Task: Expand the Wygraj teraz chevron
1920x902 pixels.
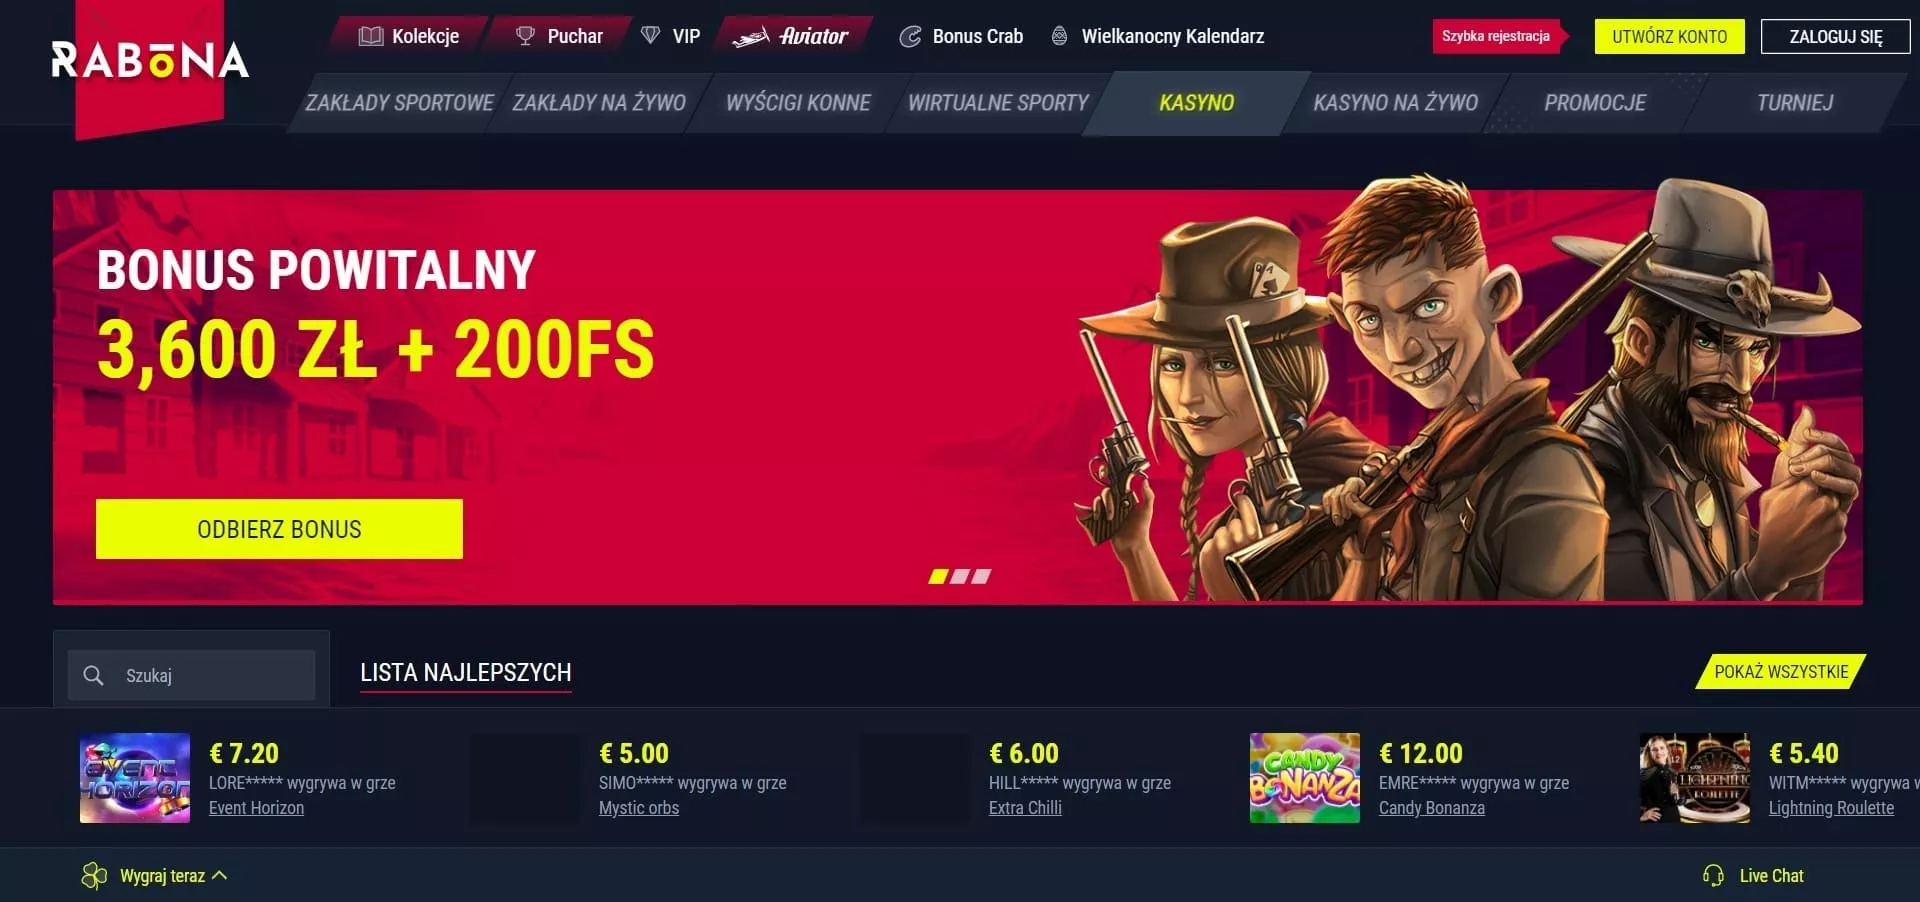Action: click(220, 875)
